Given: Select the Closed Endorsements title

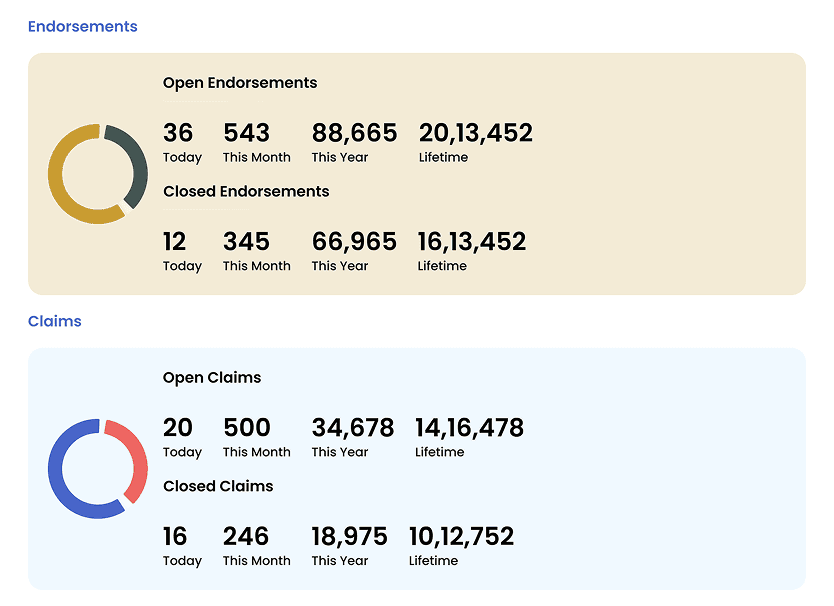Looking at the screenshot, I should click(x=246, y=191).
